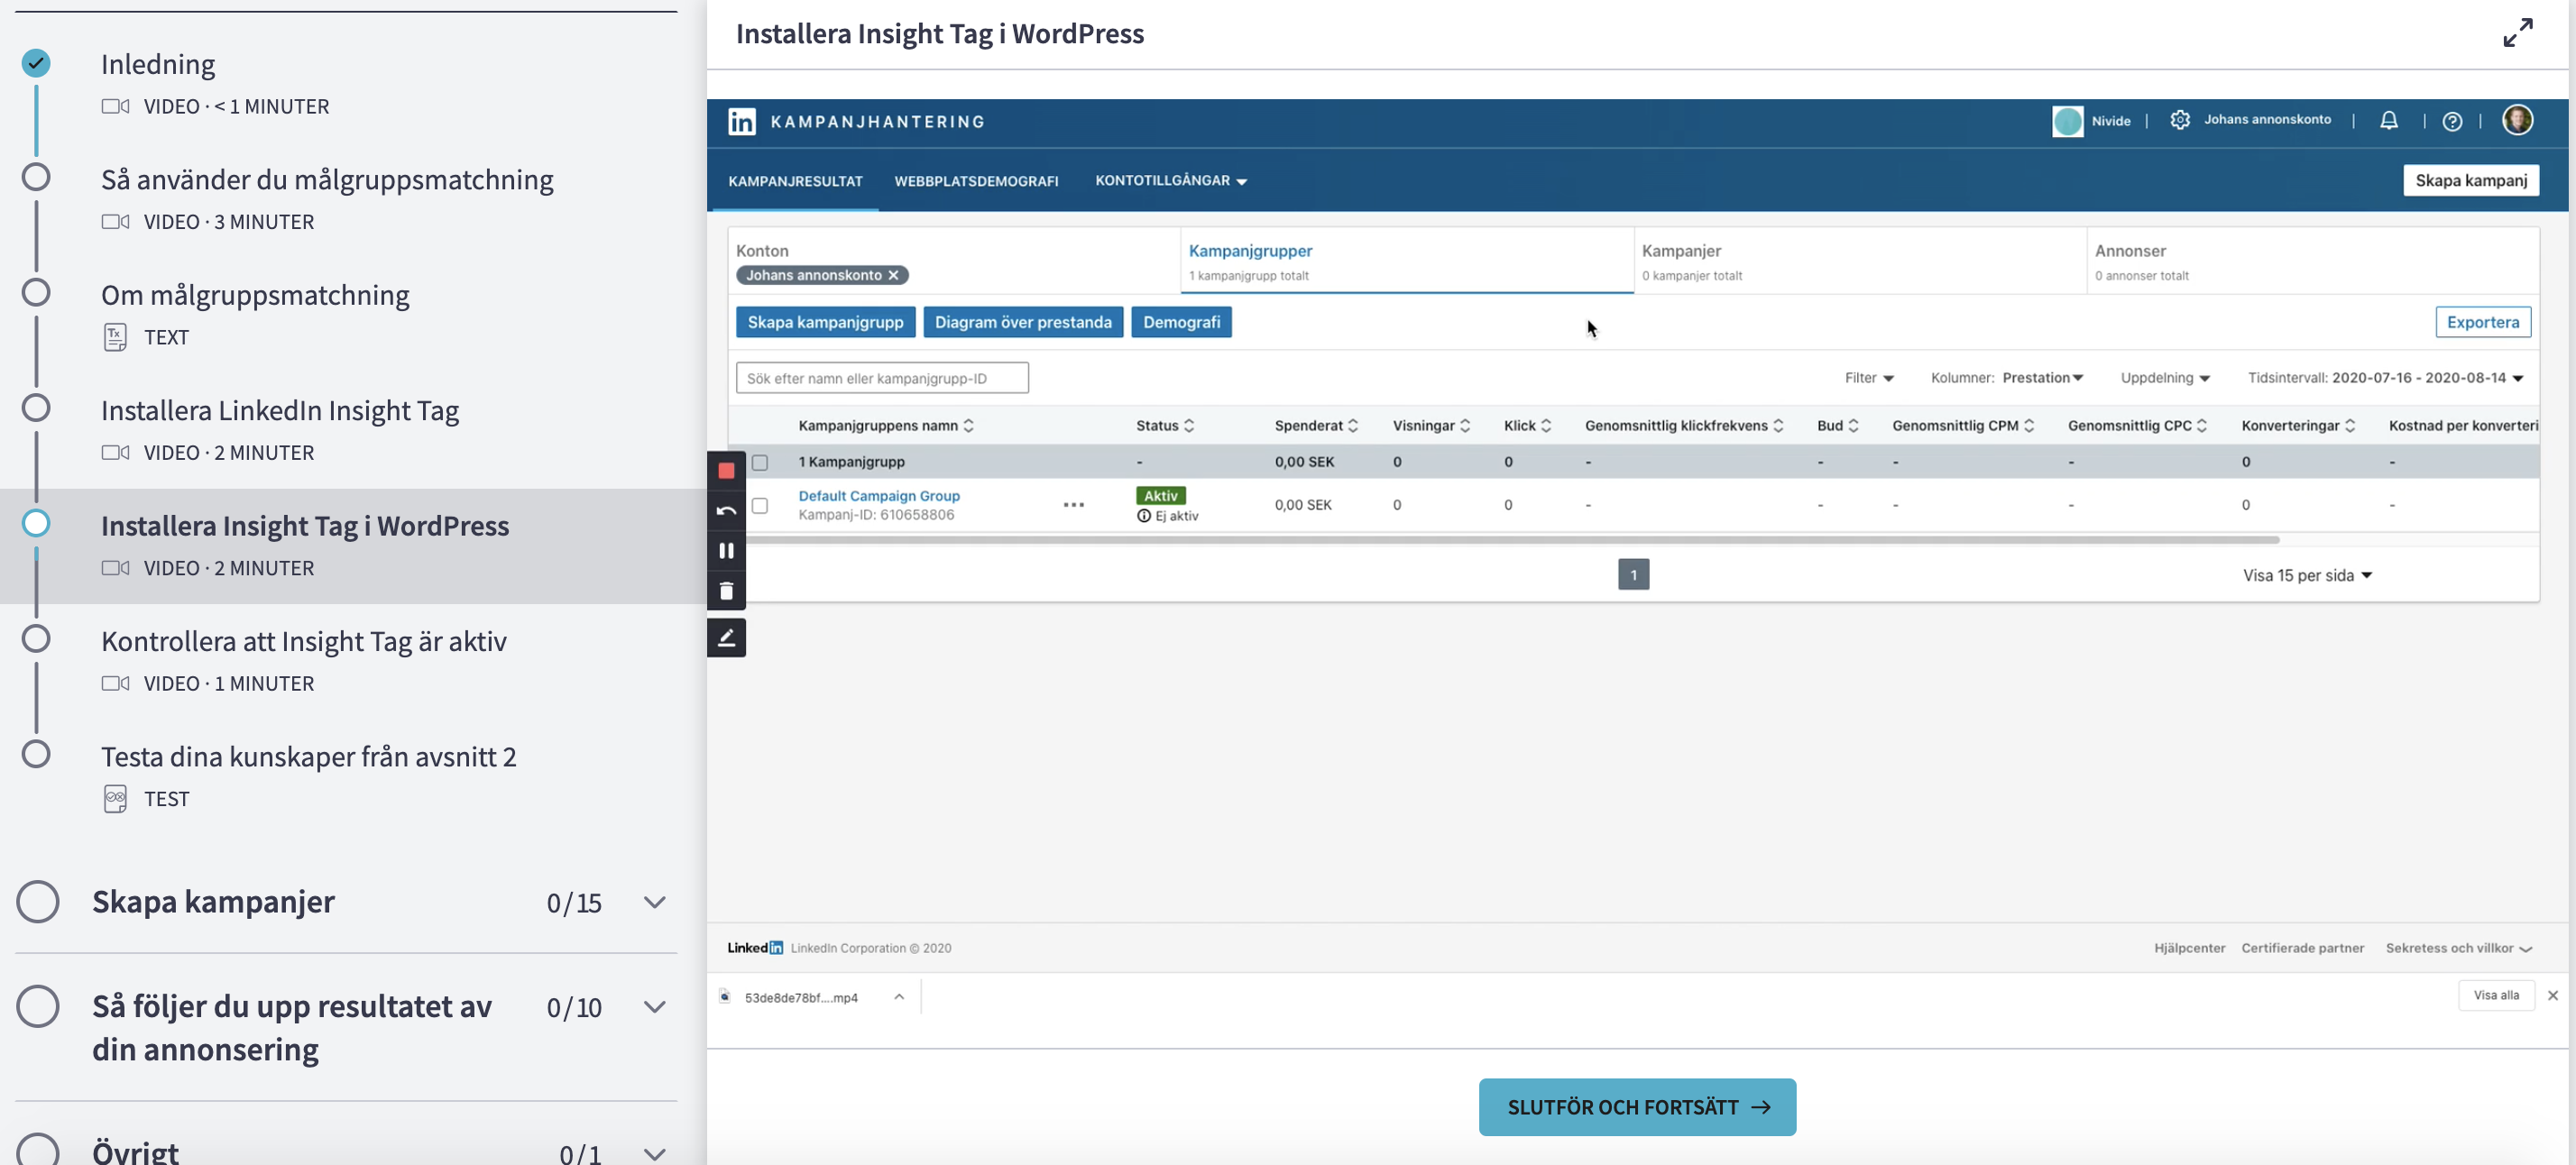Mark 'Så använder du målgruppsmatchning' lesson circle
The image size is (2576, 1165).
(36, 177)
